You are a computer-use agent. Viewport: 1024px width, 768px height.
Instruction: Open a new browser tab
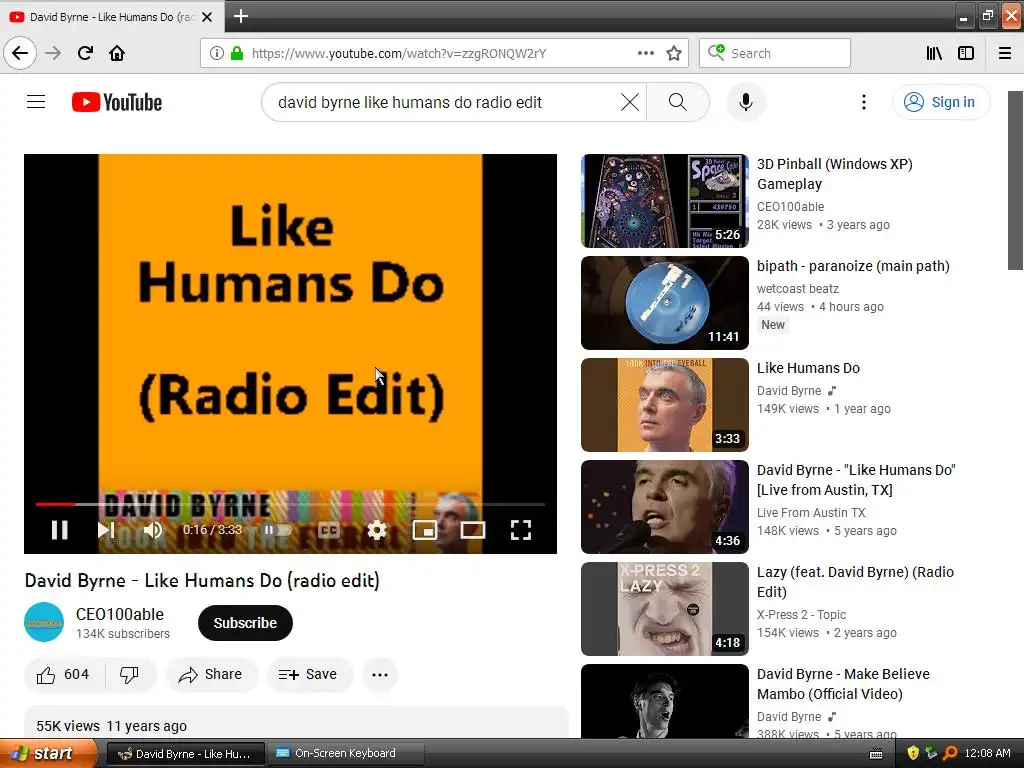pos(240,16)
